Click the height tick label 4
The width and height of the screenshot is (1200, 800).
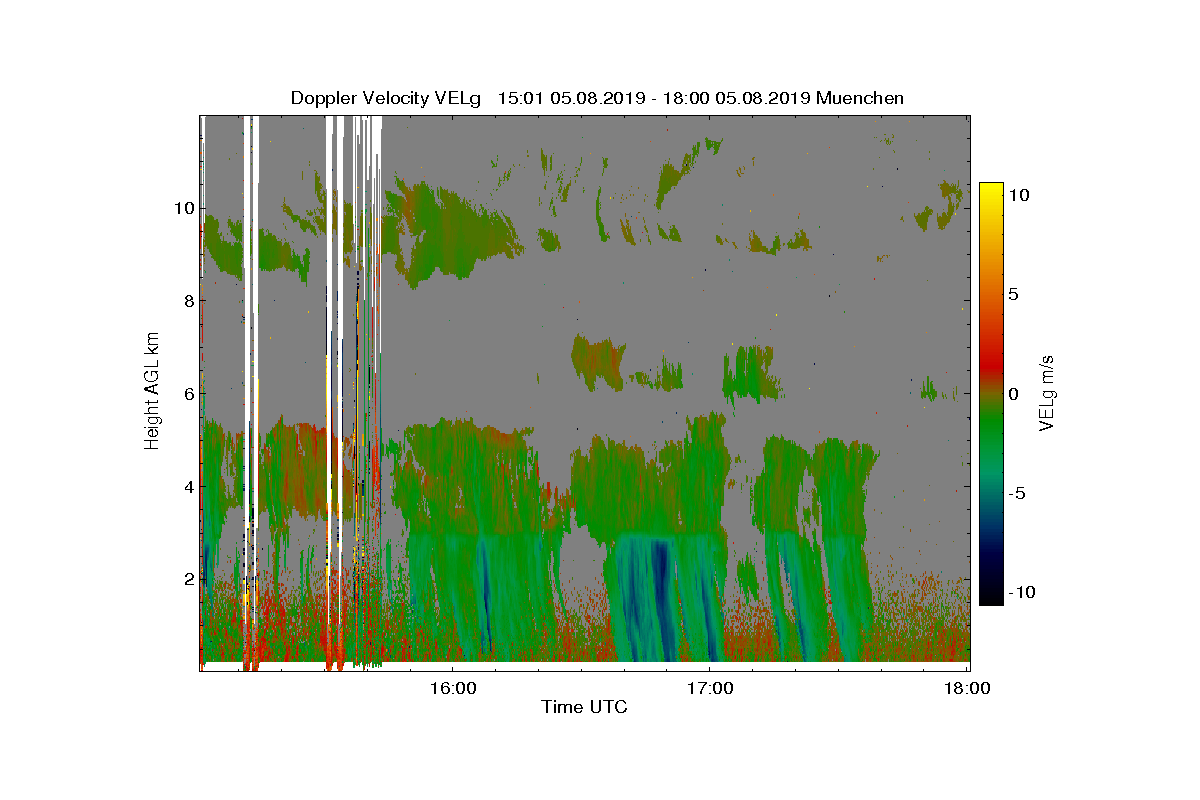click(188, 487)
